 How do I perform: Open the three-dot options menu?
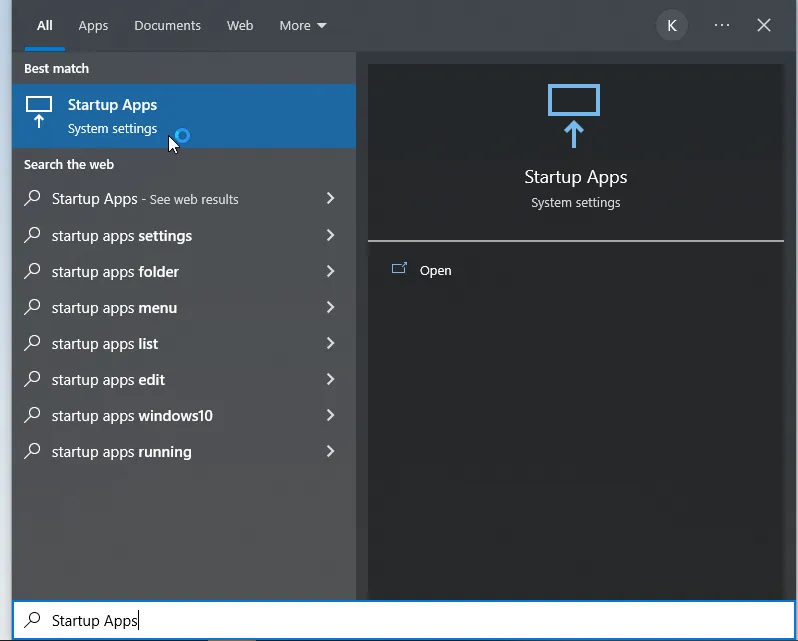pyautogui.click(x=722, y=26)
